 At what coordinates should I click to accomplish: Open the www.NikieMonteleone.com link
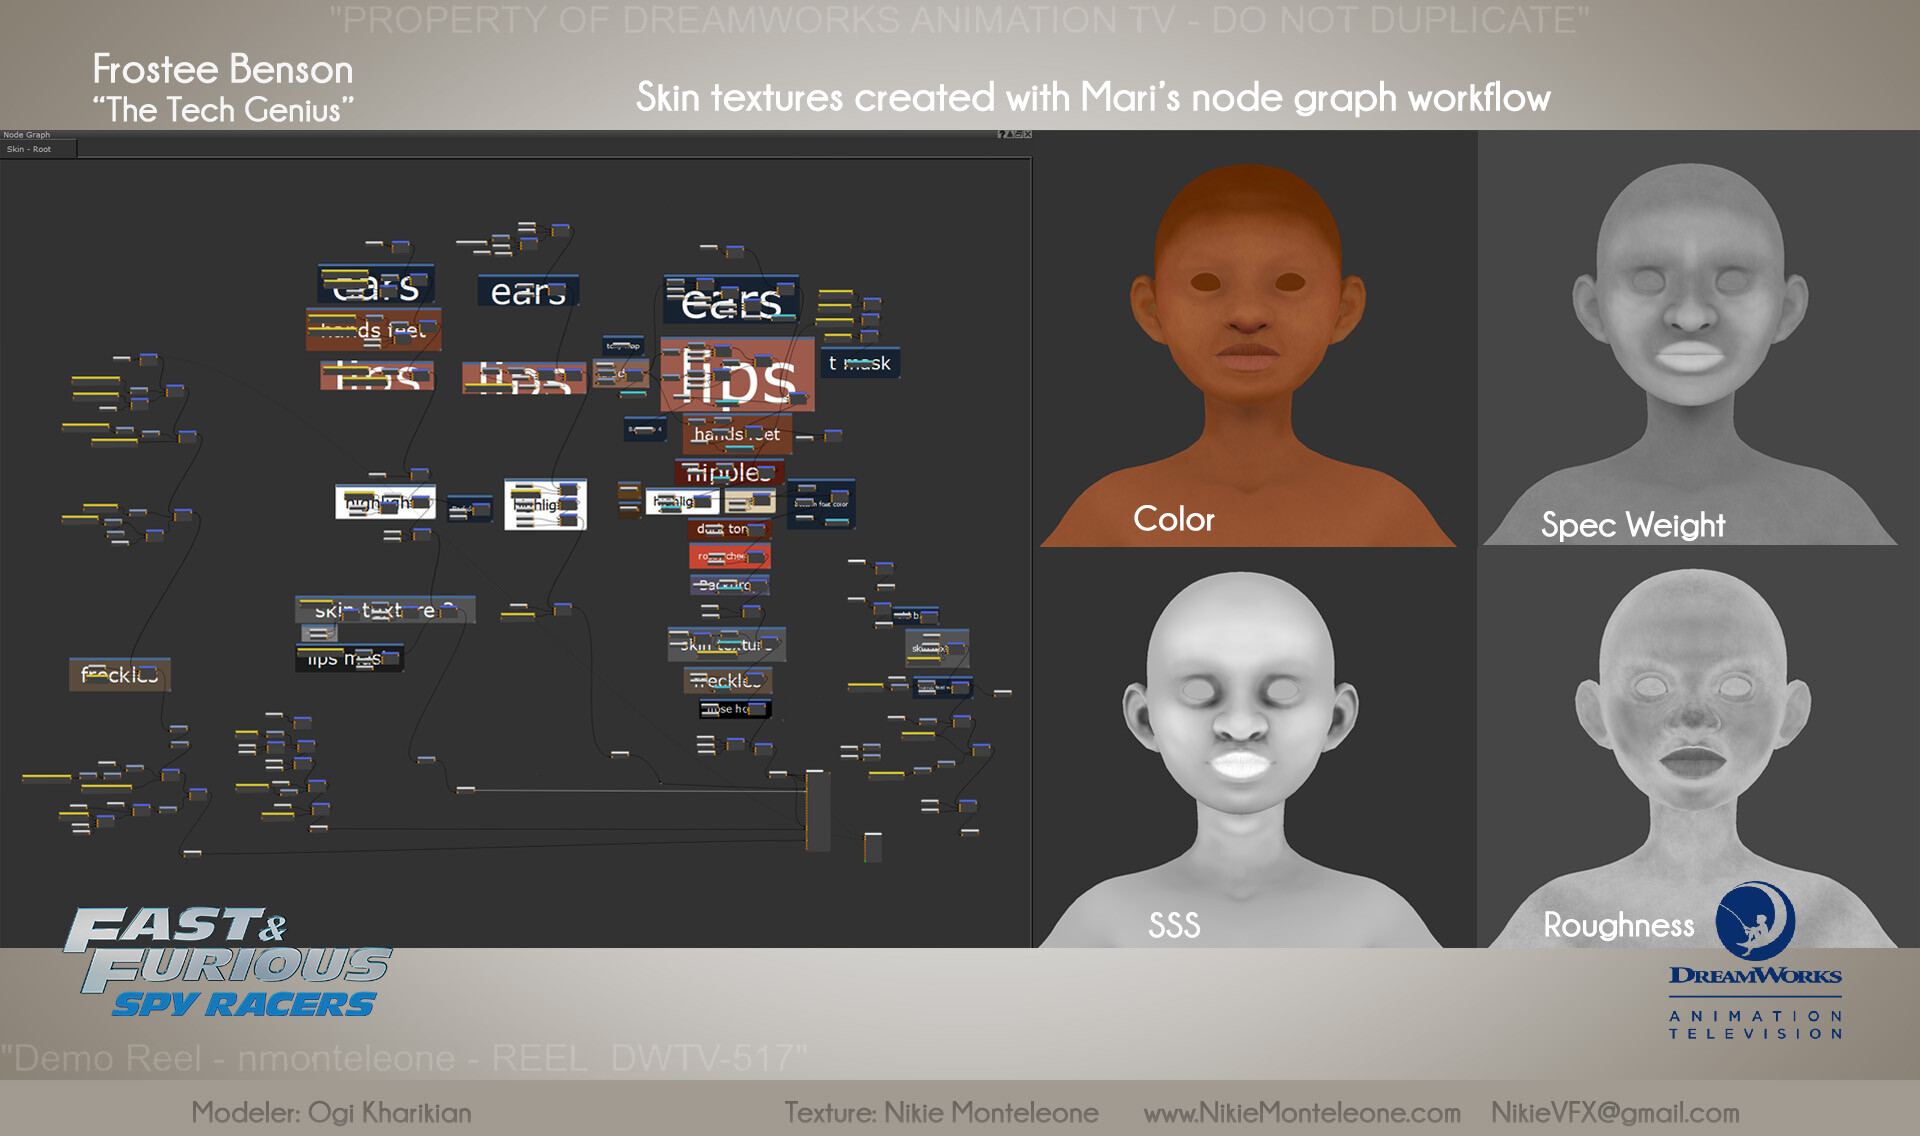click(x=1301, y=1112)
